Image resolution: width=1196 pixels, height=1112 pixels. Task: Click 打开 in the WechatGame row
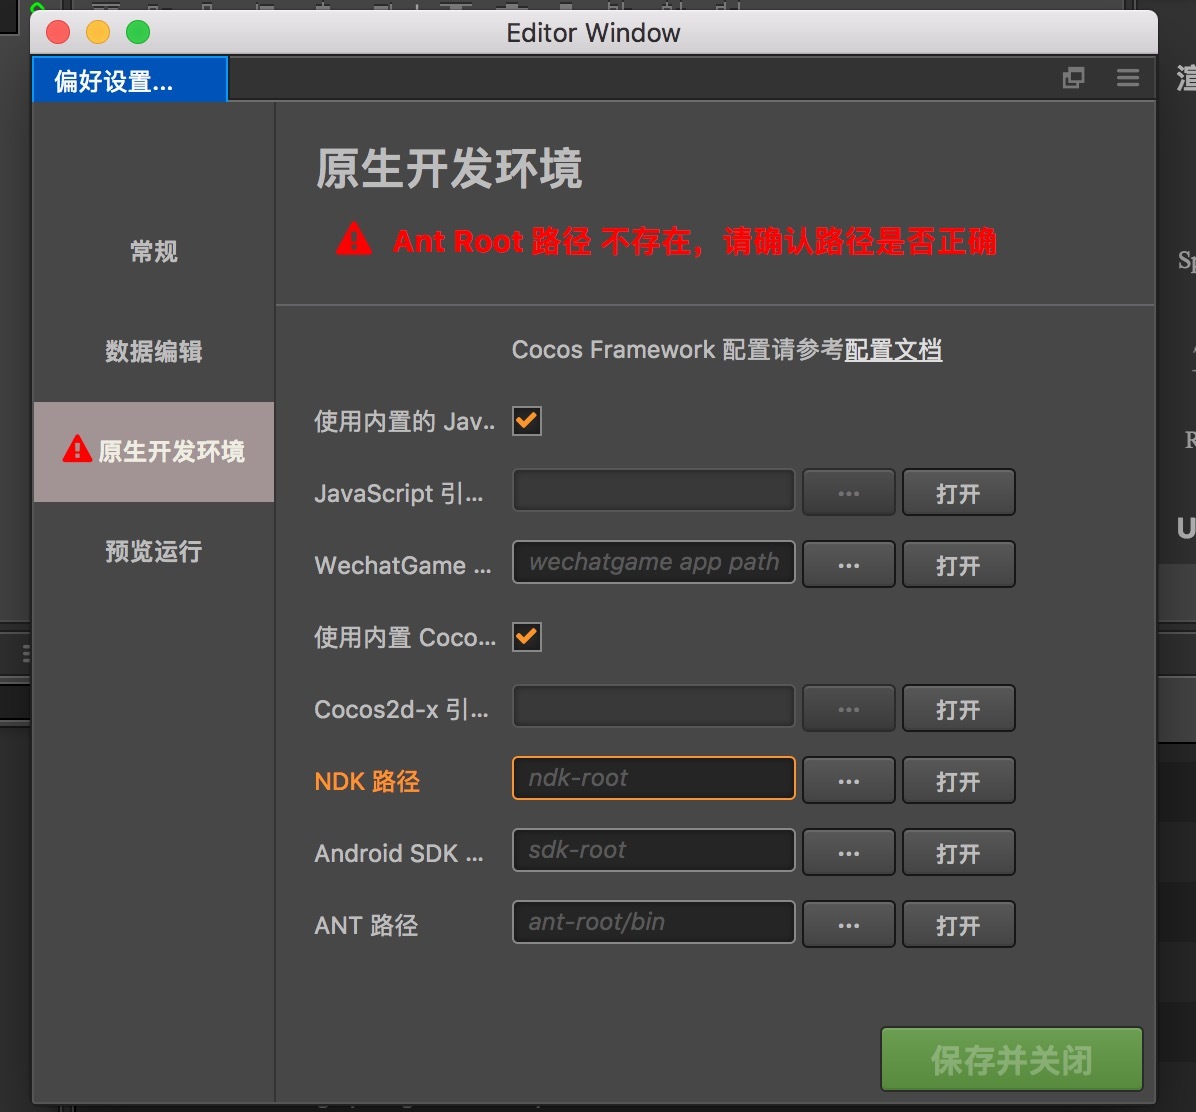coord(959,564)
